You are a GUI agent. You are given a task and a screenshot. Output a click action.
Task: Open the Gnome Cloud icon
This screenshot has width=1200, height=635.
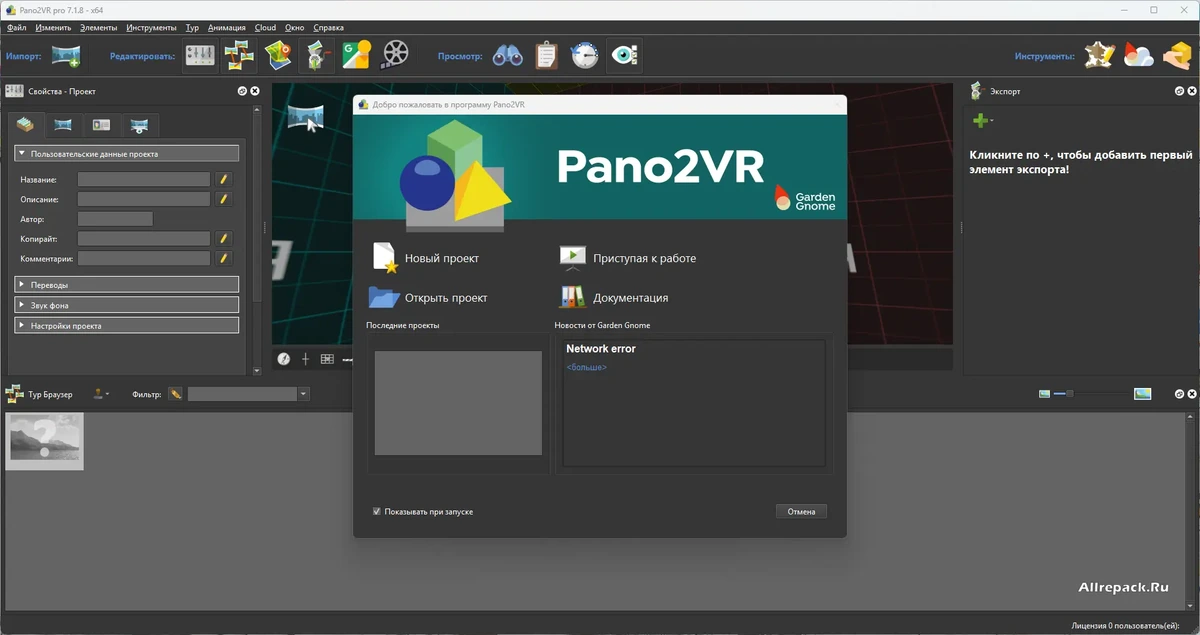coord(1138,56)
